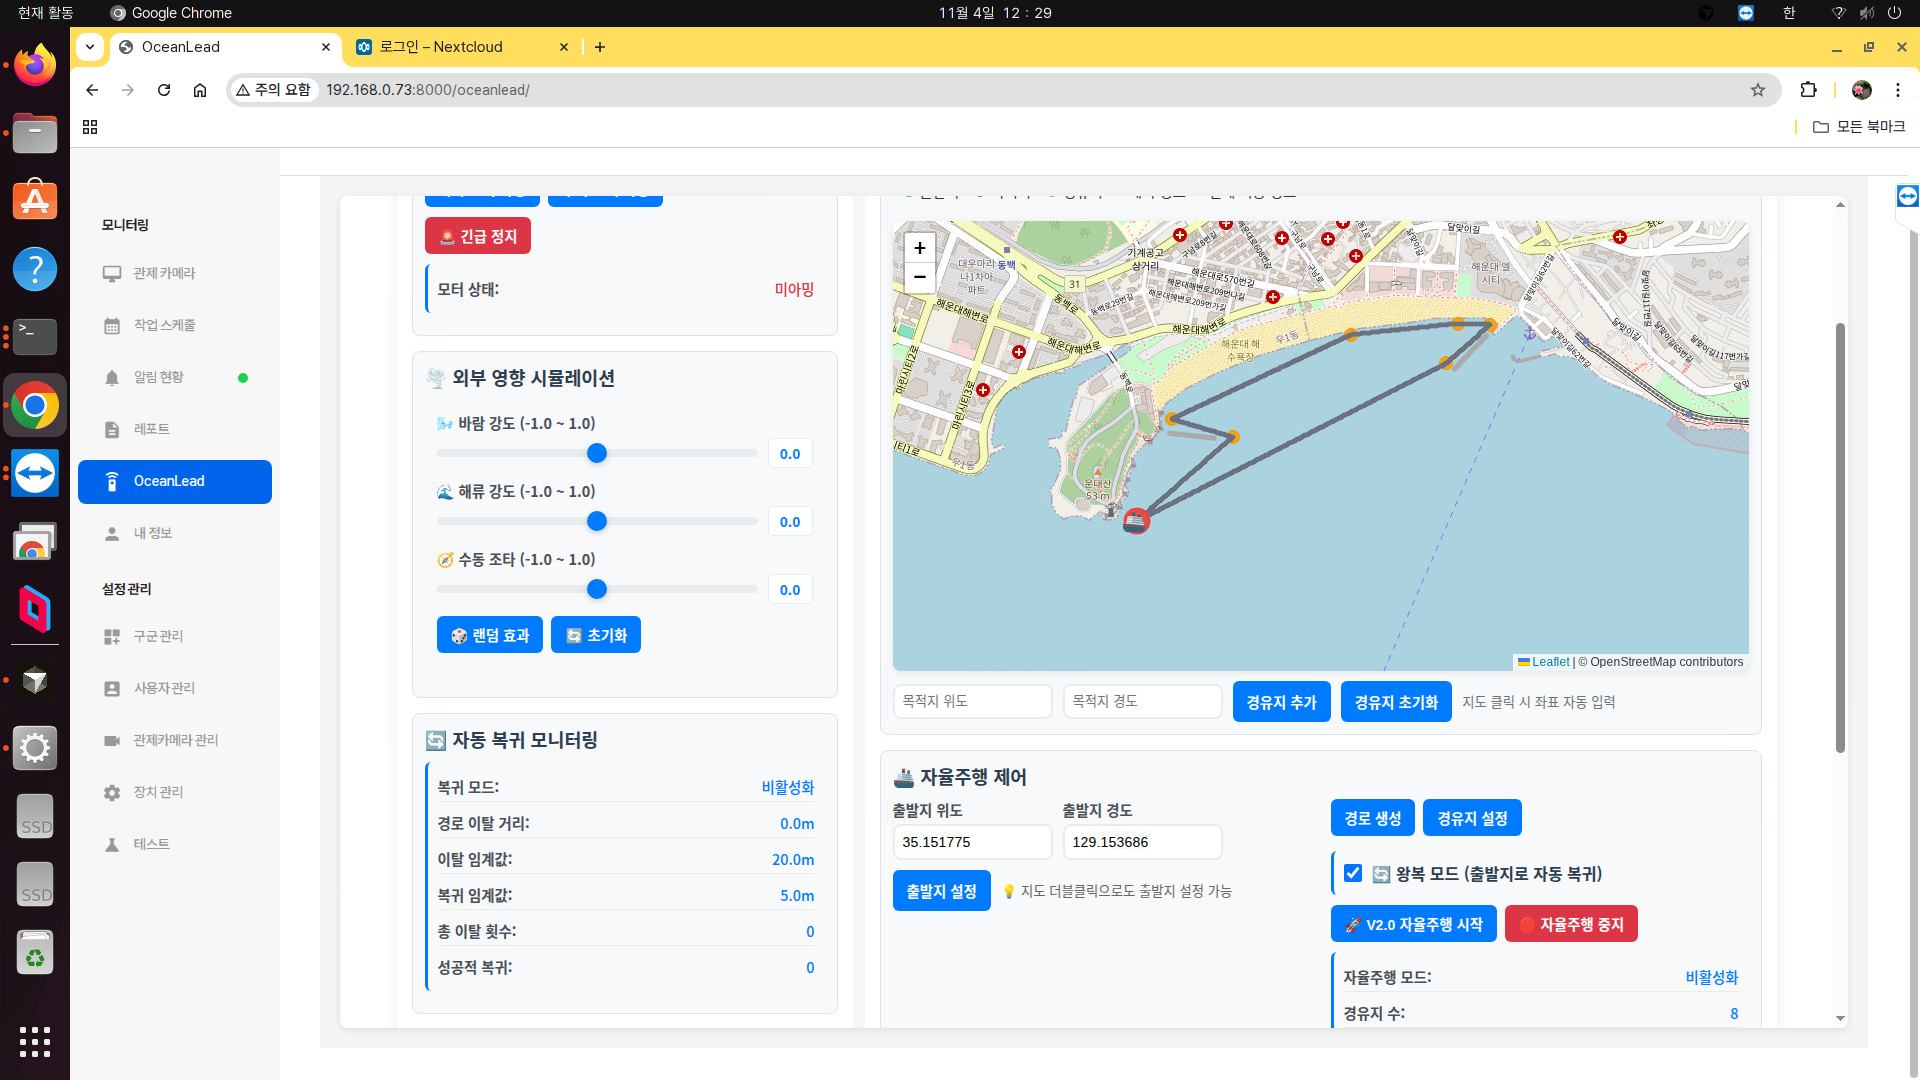The height and width of the screenshot is (1080, 1920).
Task: Select 레포트 in the sidebar menu
Action: 151,429
